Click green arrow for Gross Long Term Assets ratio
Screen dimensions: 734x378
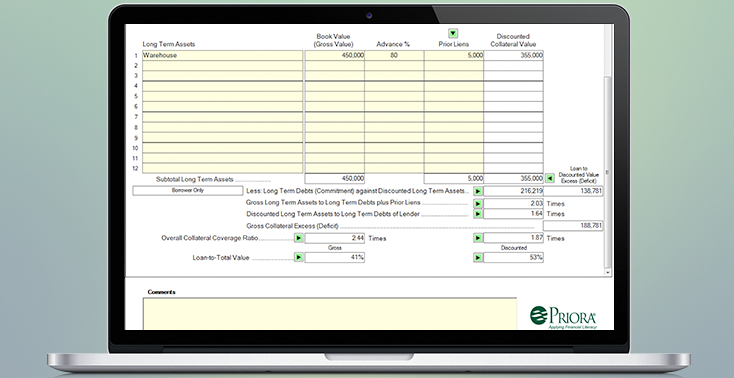tap(477, 204)
